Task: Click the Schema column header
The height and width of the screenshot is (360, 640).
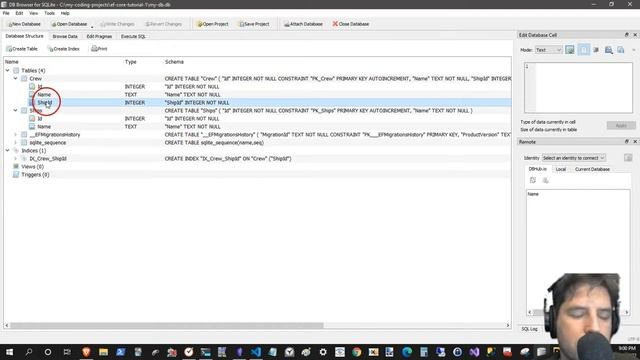Action: (174, 62)
